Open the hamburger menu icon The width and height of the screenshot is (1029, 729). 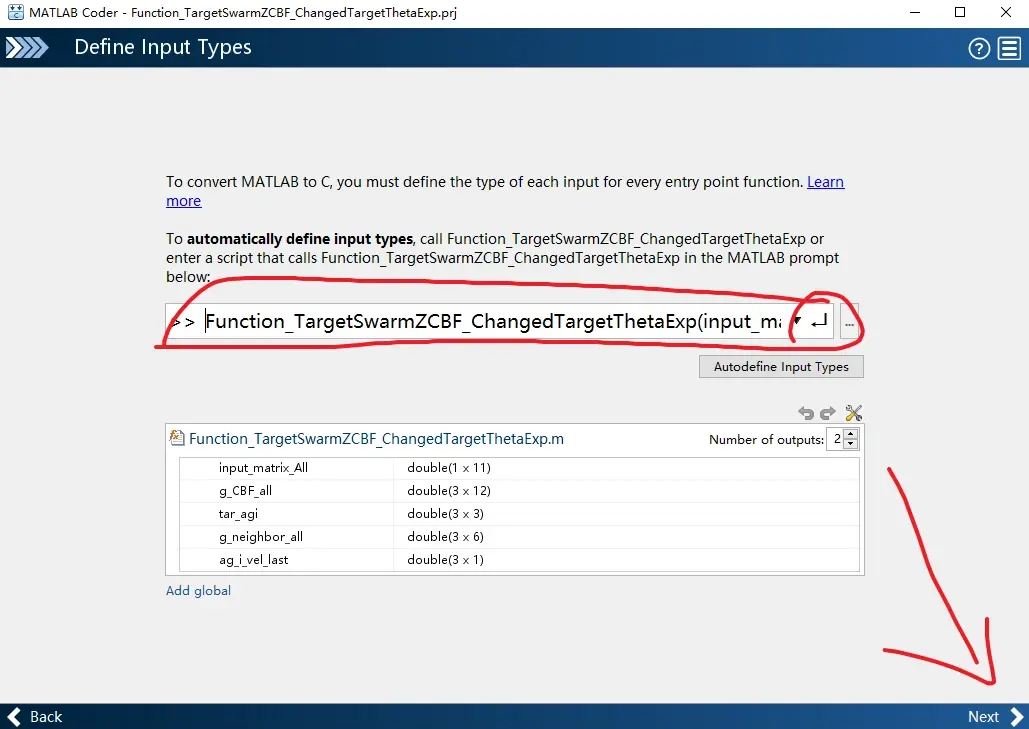pos(1009,48)
